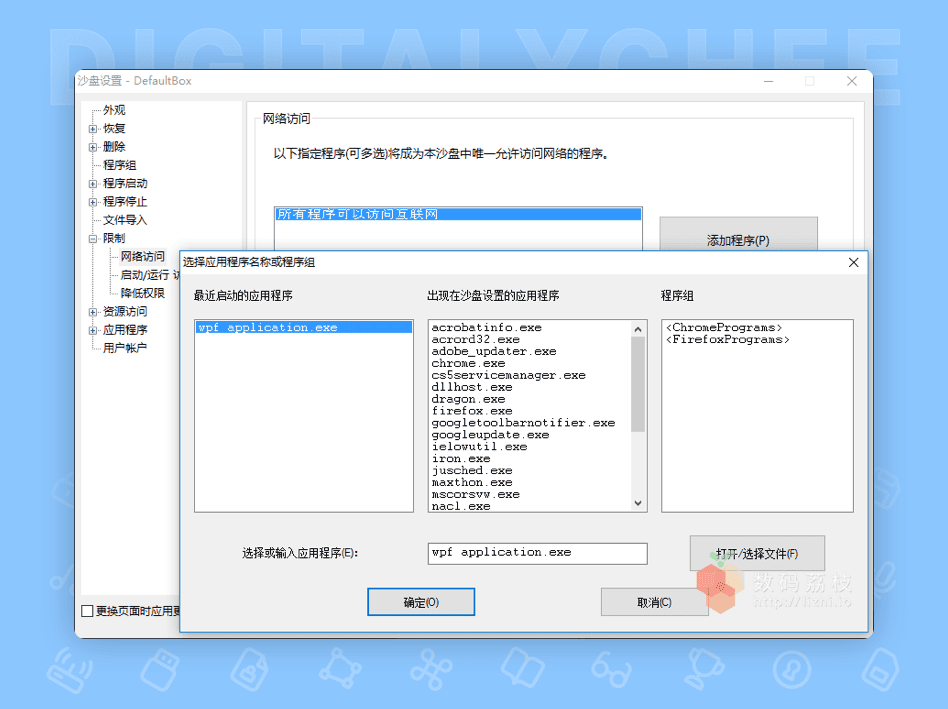Close the application selection dialog with X
This screenshot has width=948, height=709.
pos(853,262)
